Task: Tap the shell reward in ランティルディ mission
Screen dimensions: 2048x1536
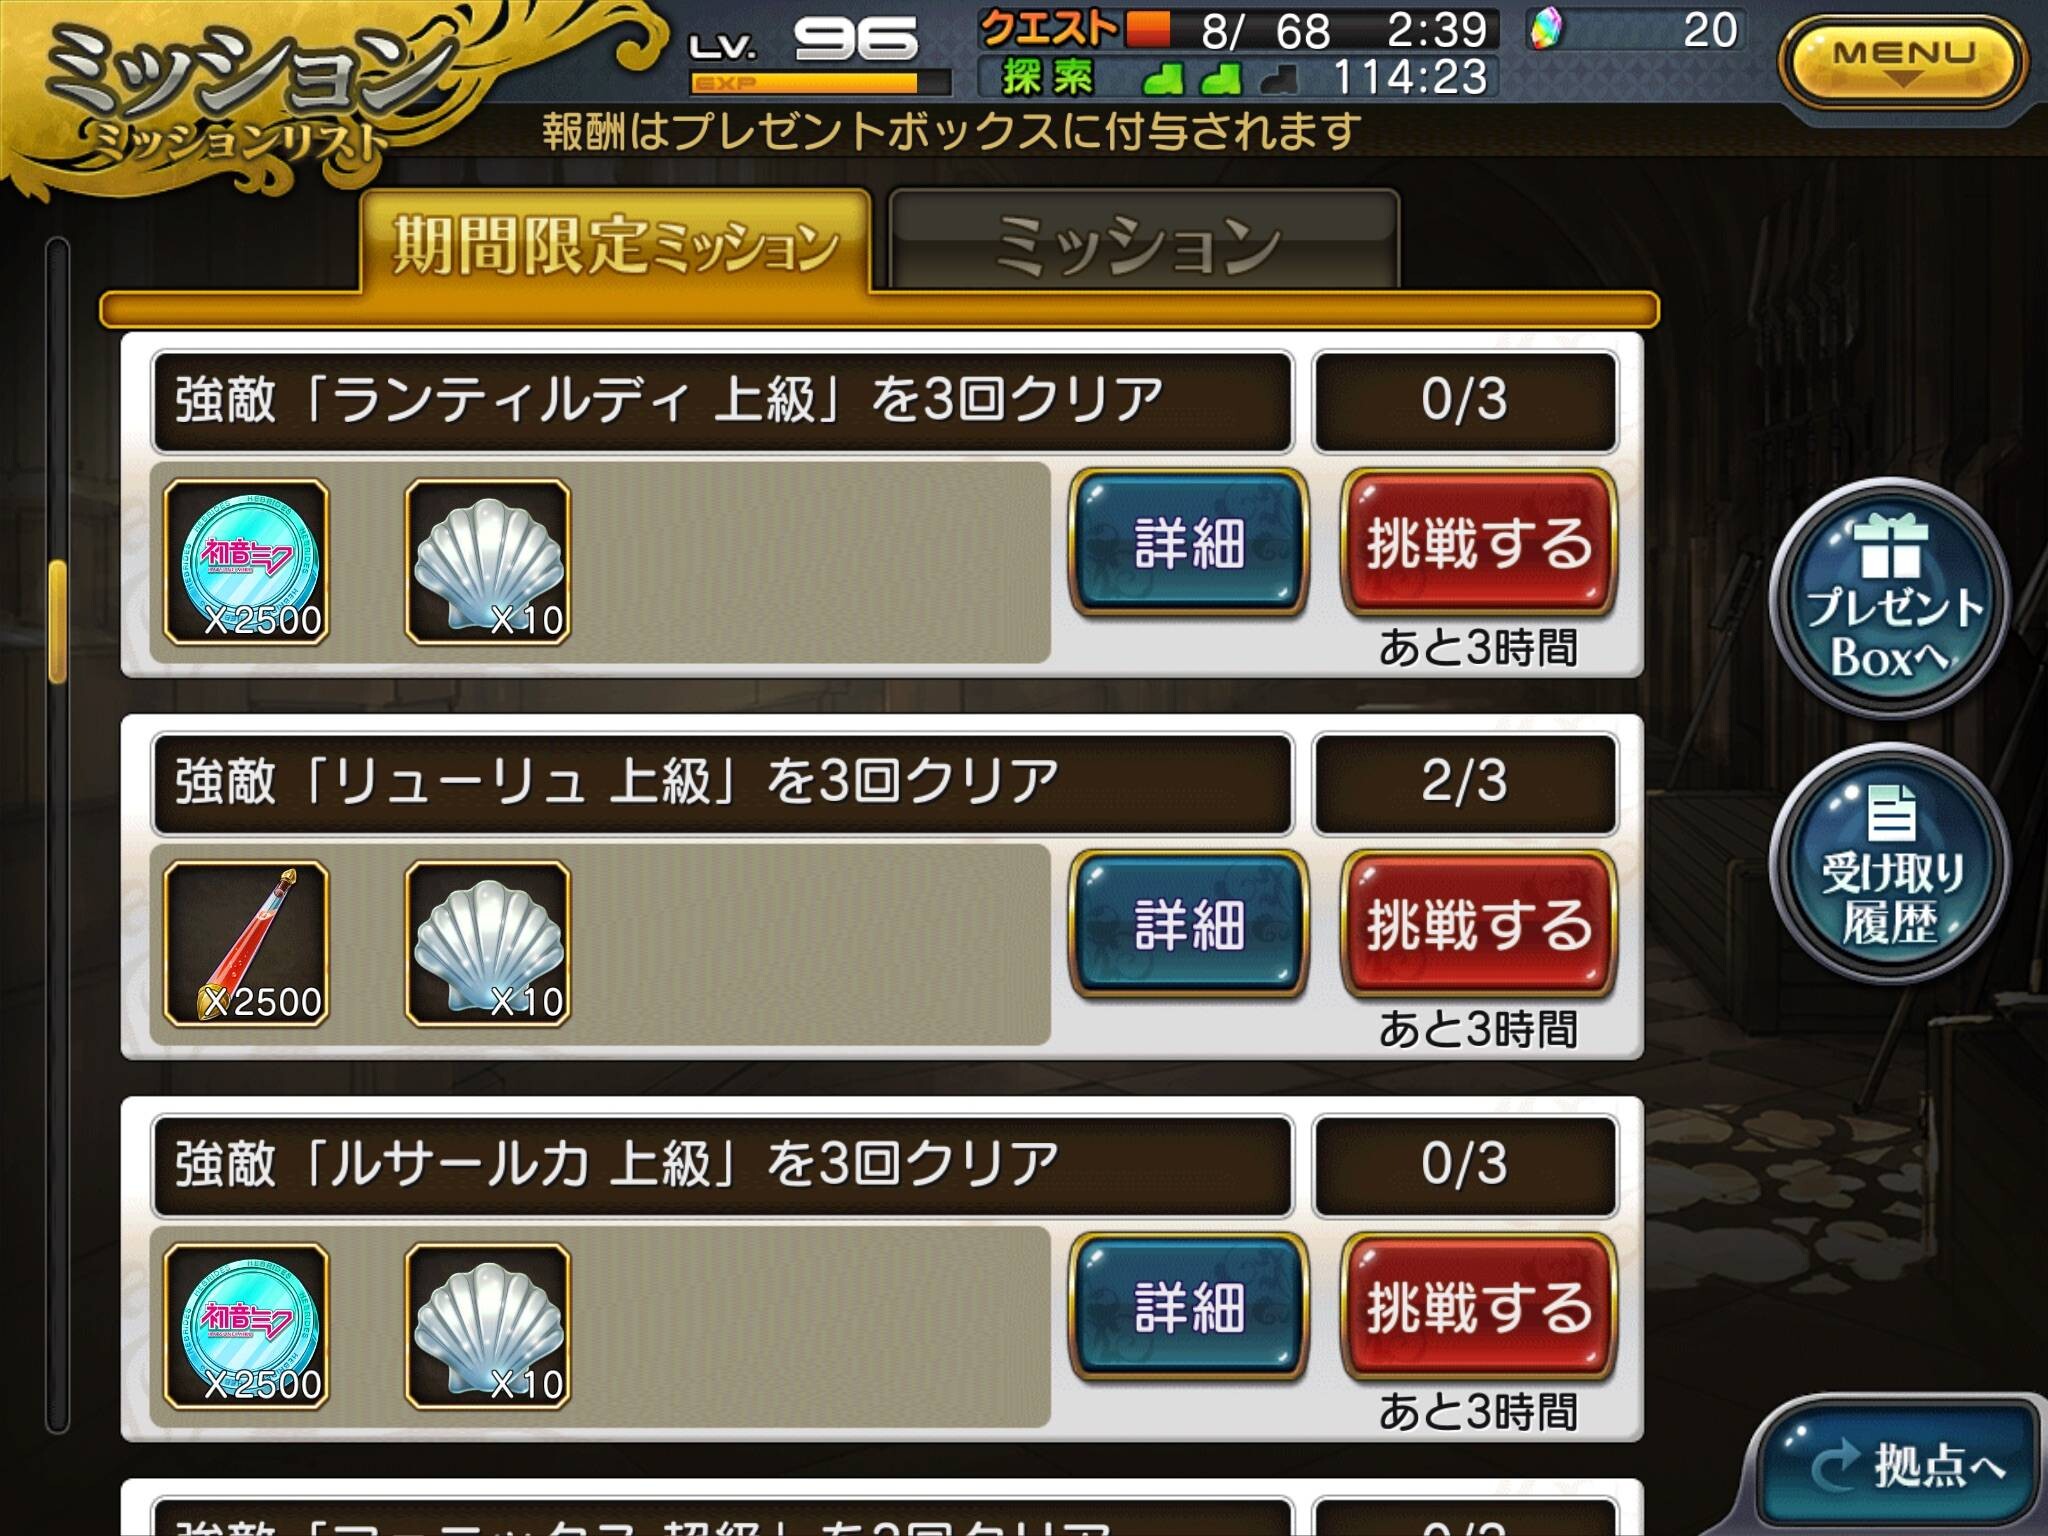Action: (x=488, y=562)
